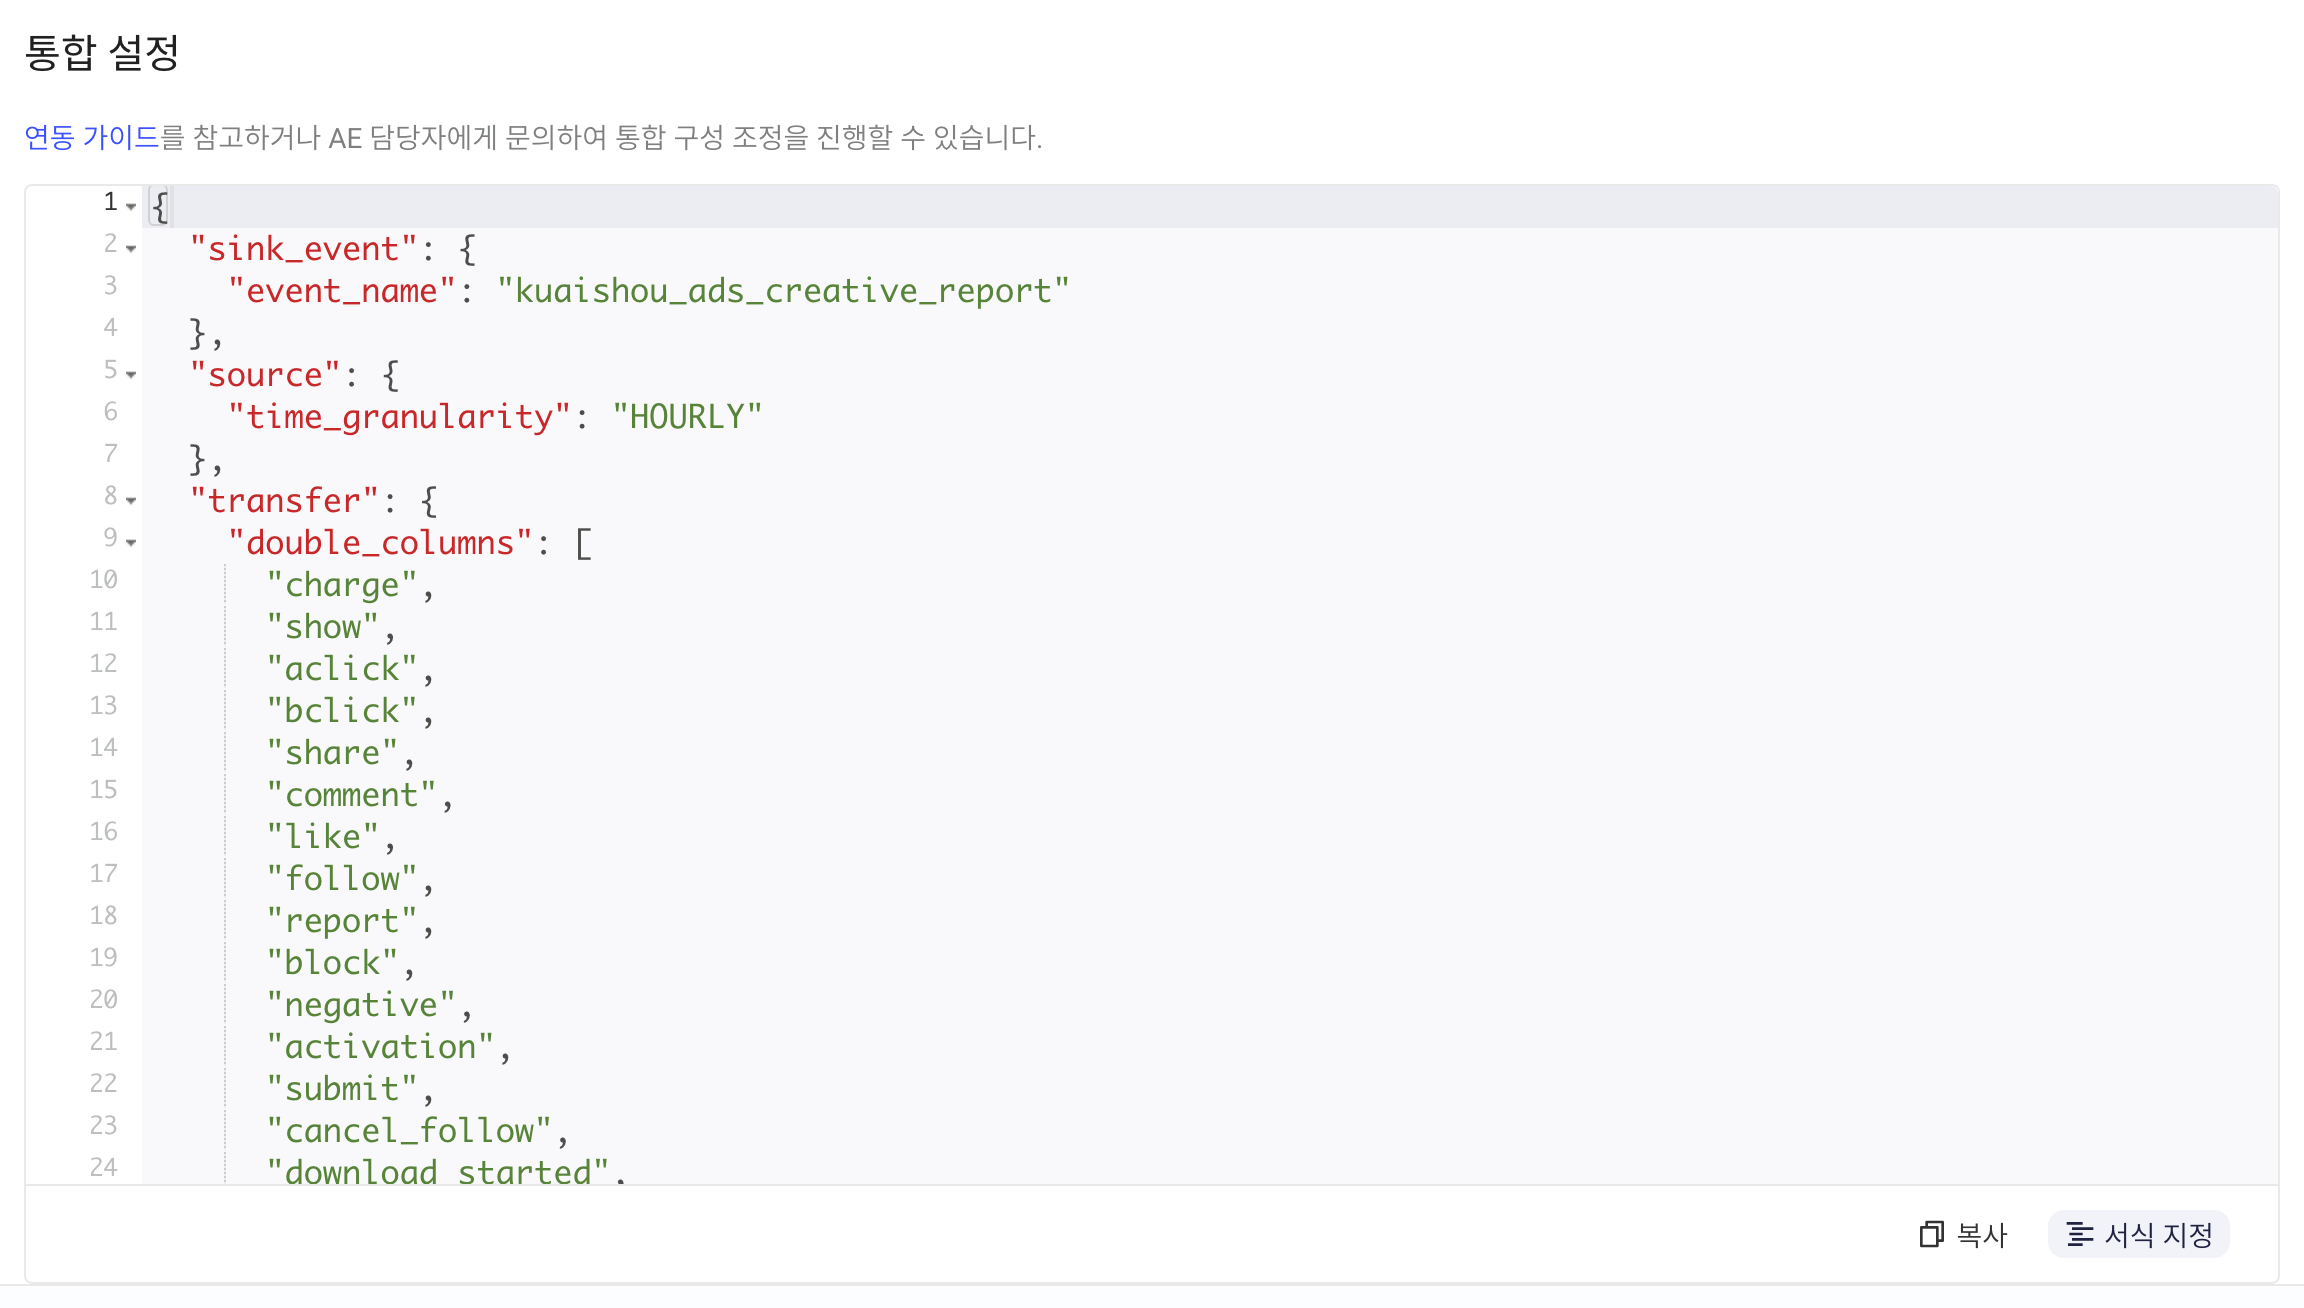Click the 서식 지정 format button

point(2139,1235)
